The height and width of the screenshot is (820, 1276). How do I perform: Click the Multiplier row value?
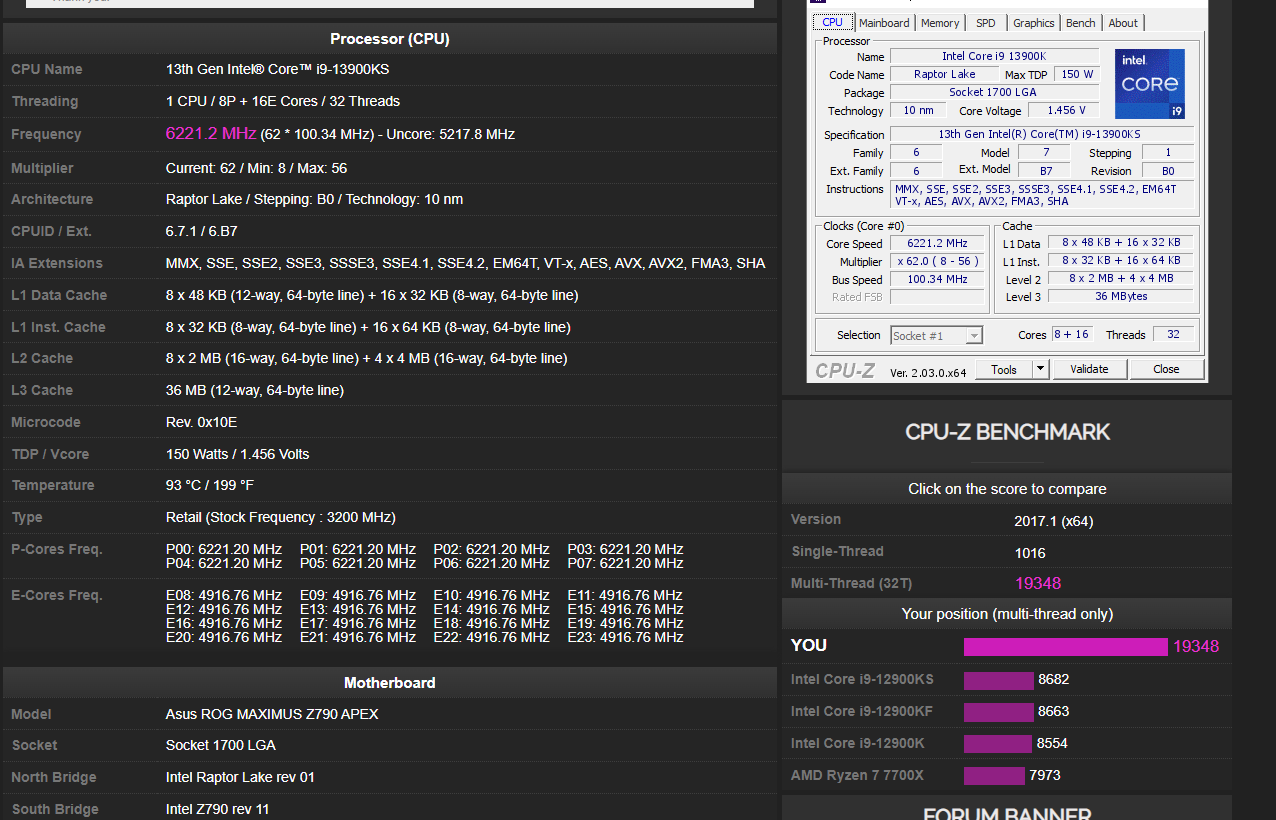(x=257, y=168)
